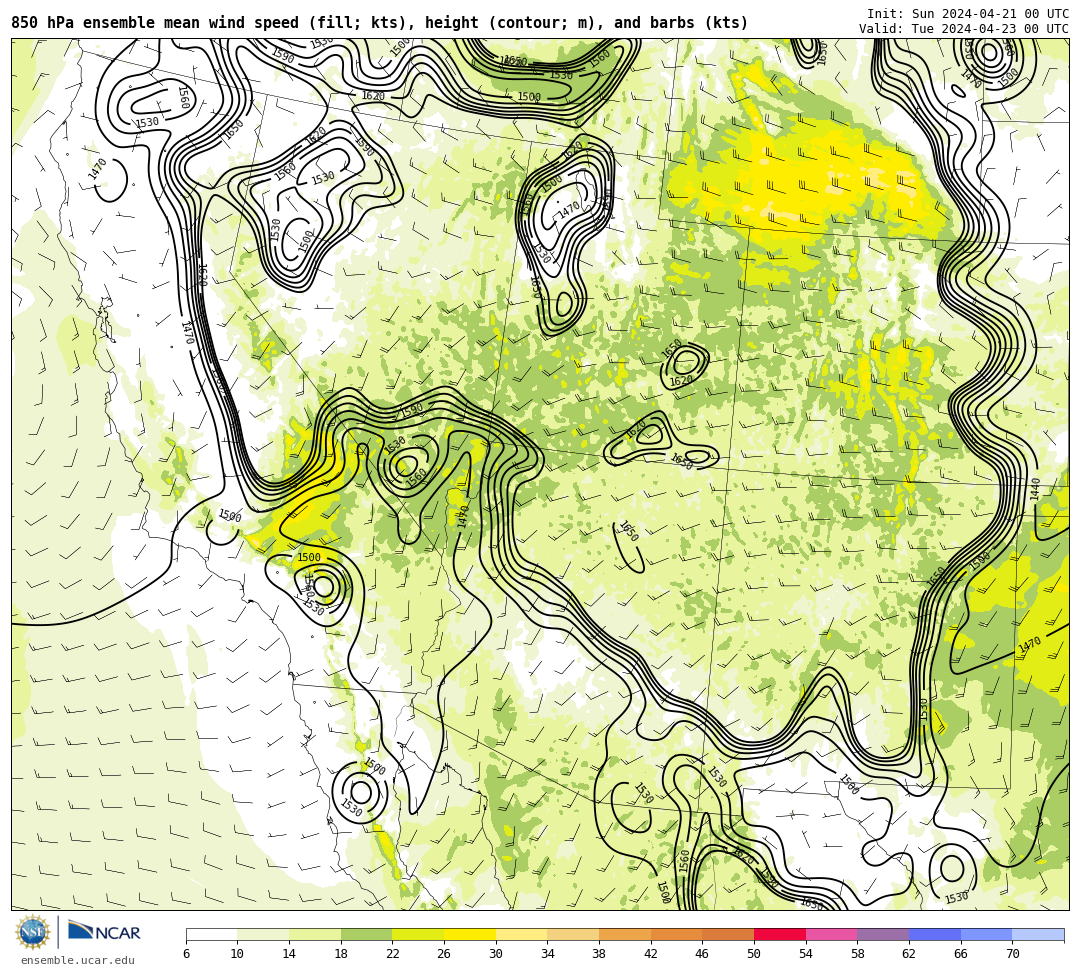Click the orange 38–42 kts swatch

[x=625, y=934]
